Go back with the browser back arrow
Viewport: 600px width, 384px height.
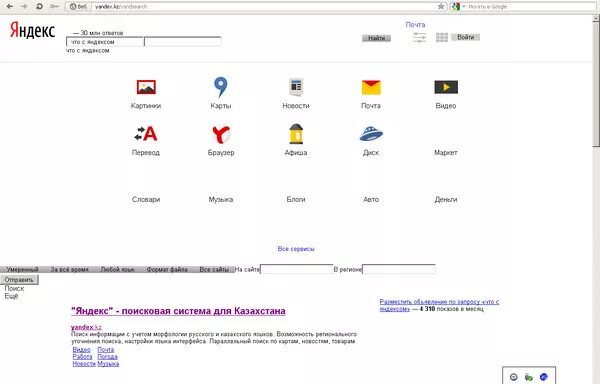pyautogui.click(x=10, y=7)
